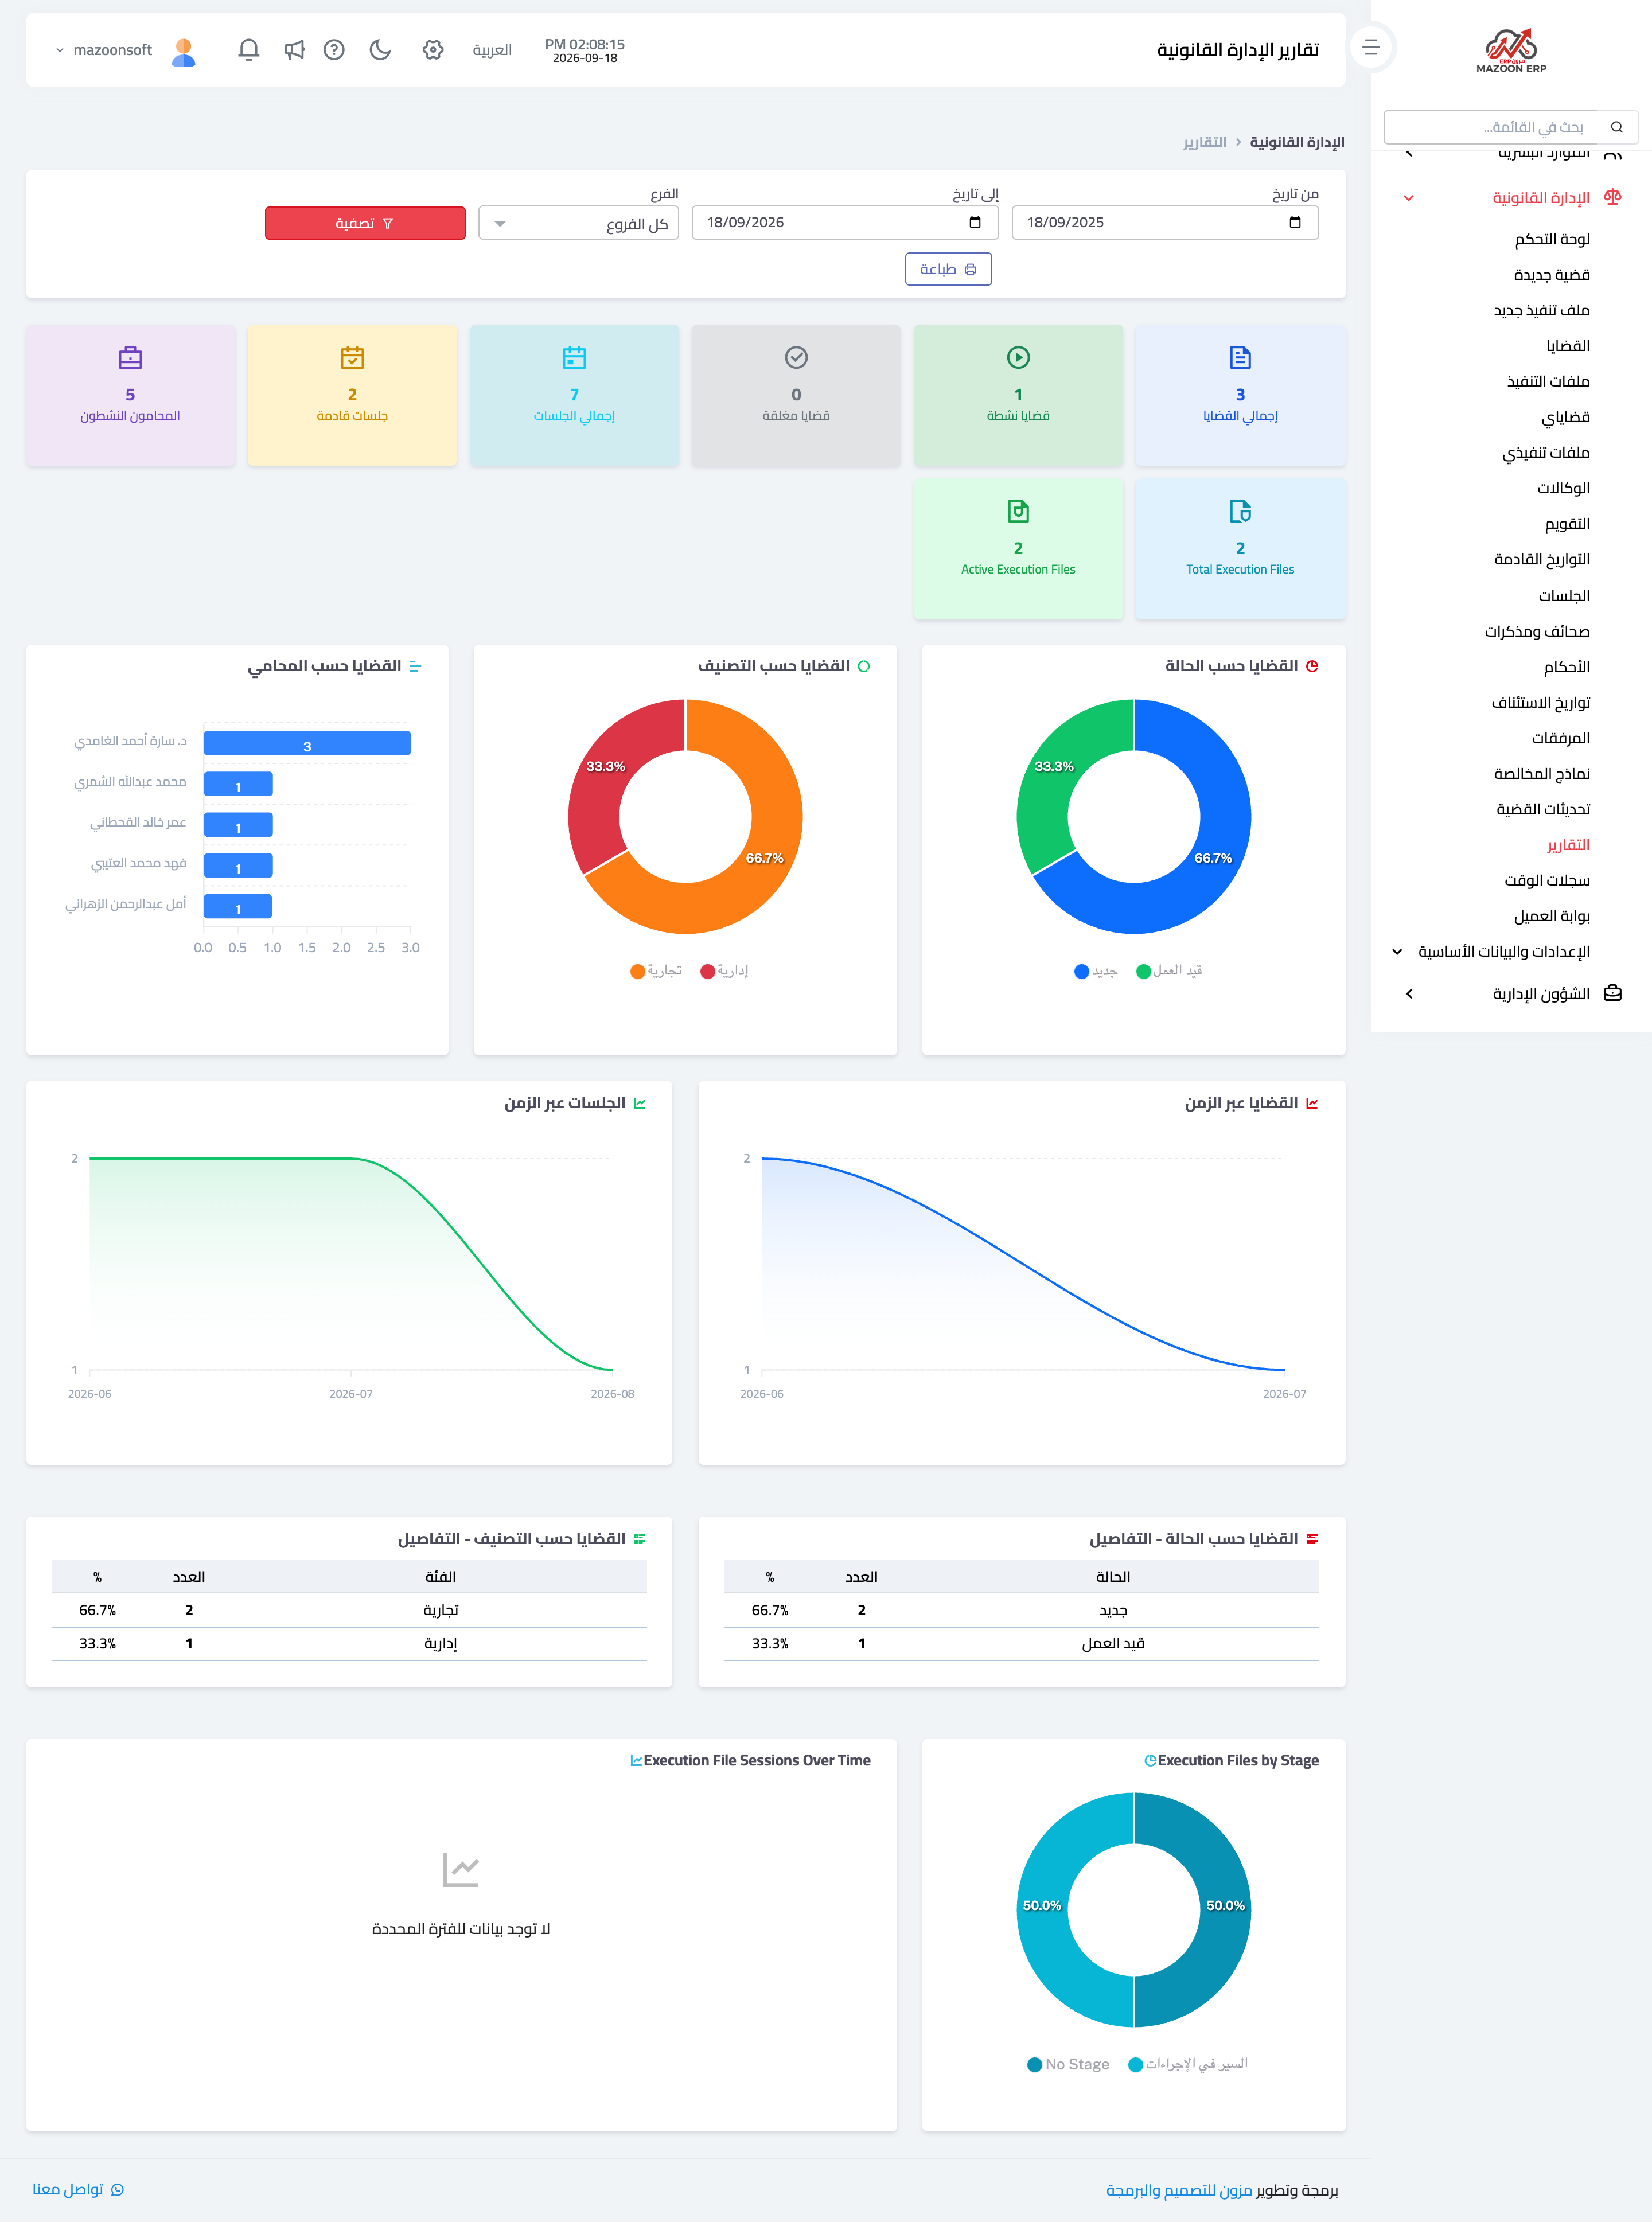Click the clock icon beside القضايا حسب الحالة

(x=1312, y=666)
